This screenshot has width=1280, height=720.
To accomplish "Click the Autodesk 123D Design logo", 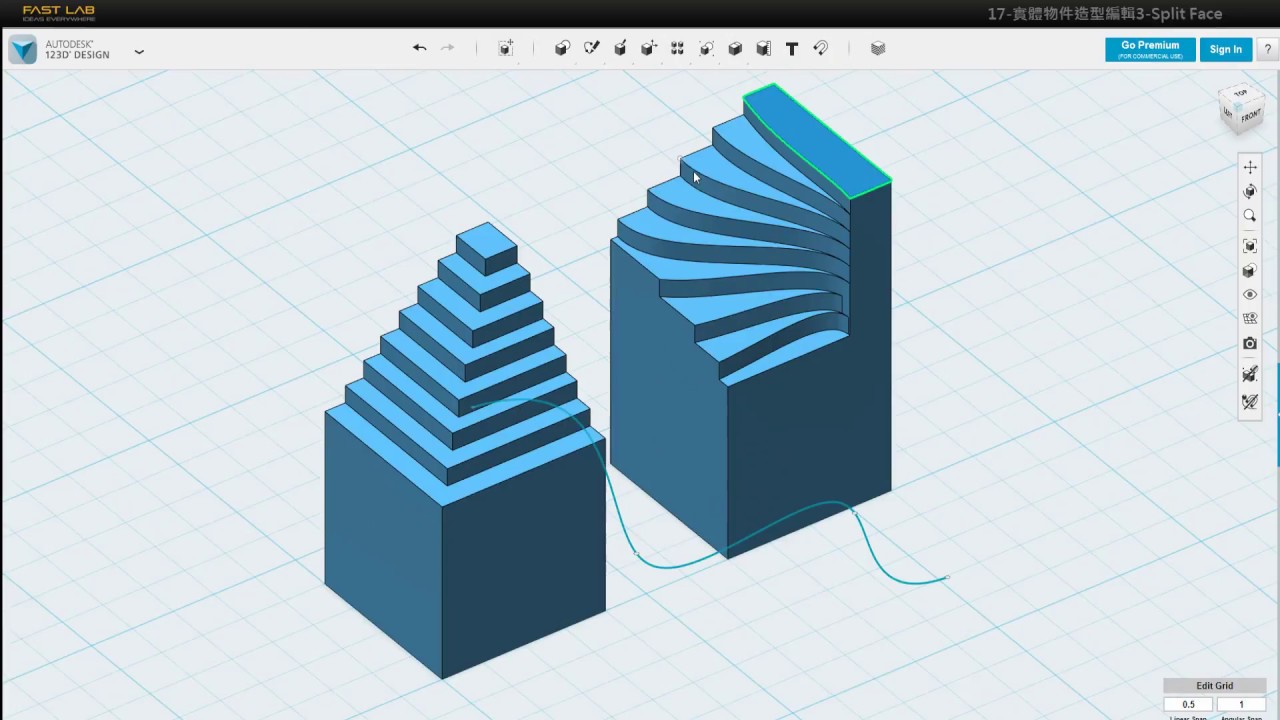I will [x=23, y=49].
